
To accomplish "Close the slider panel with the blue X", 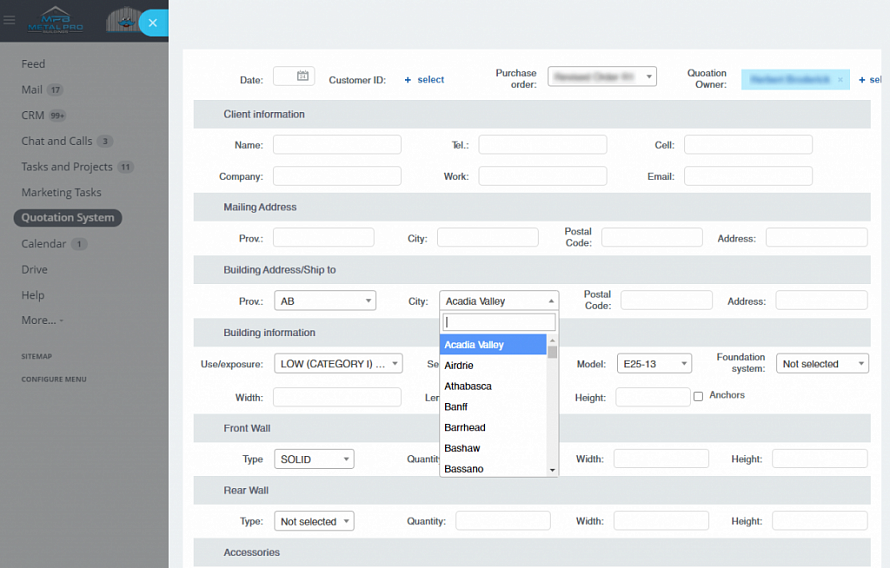I will 152,22.
